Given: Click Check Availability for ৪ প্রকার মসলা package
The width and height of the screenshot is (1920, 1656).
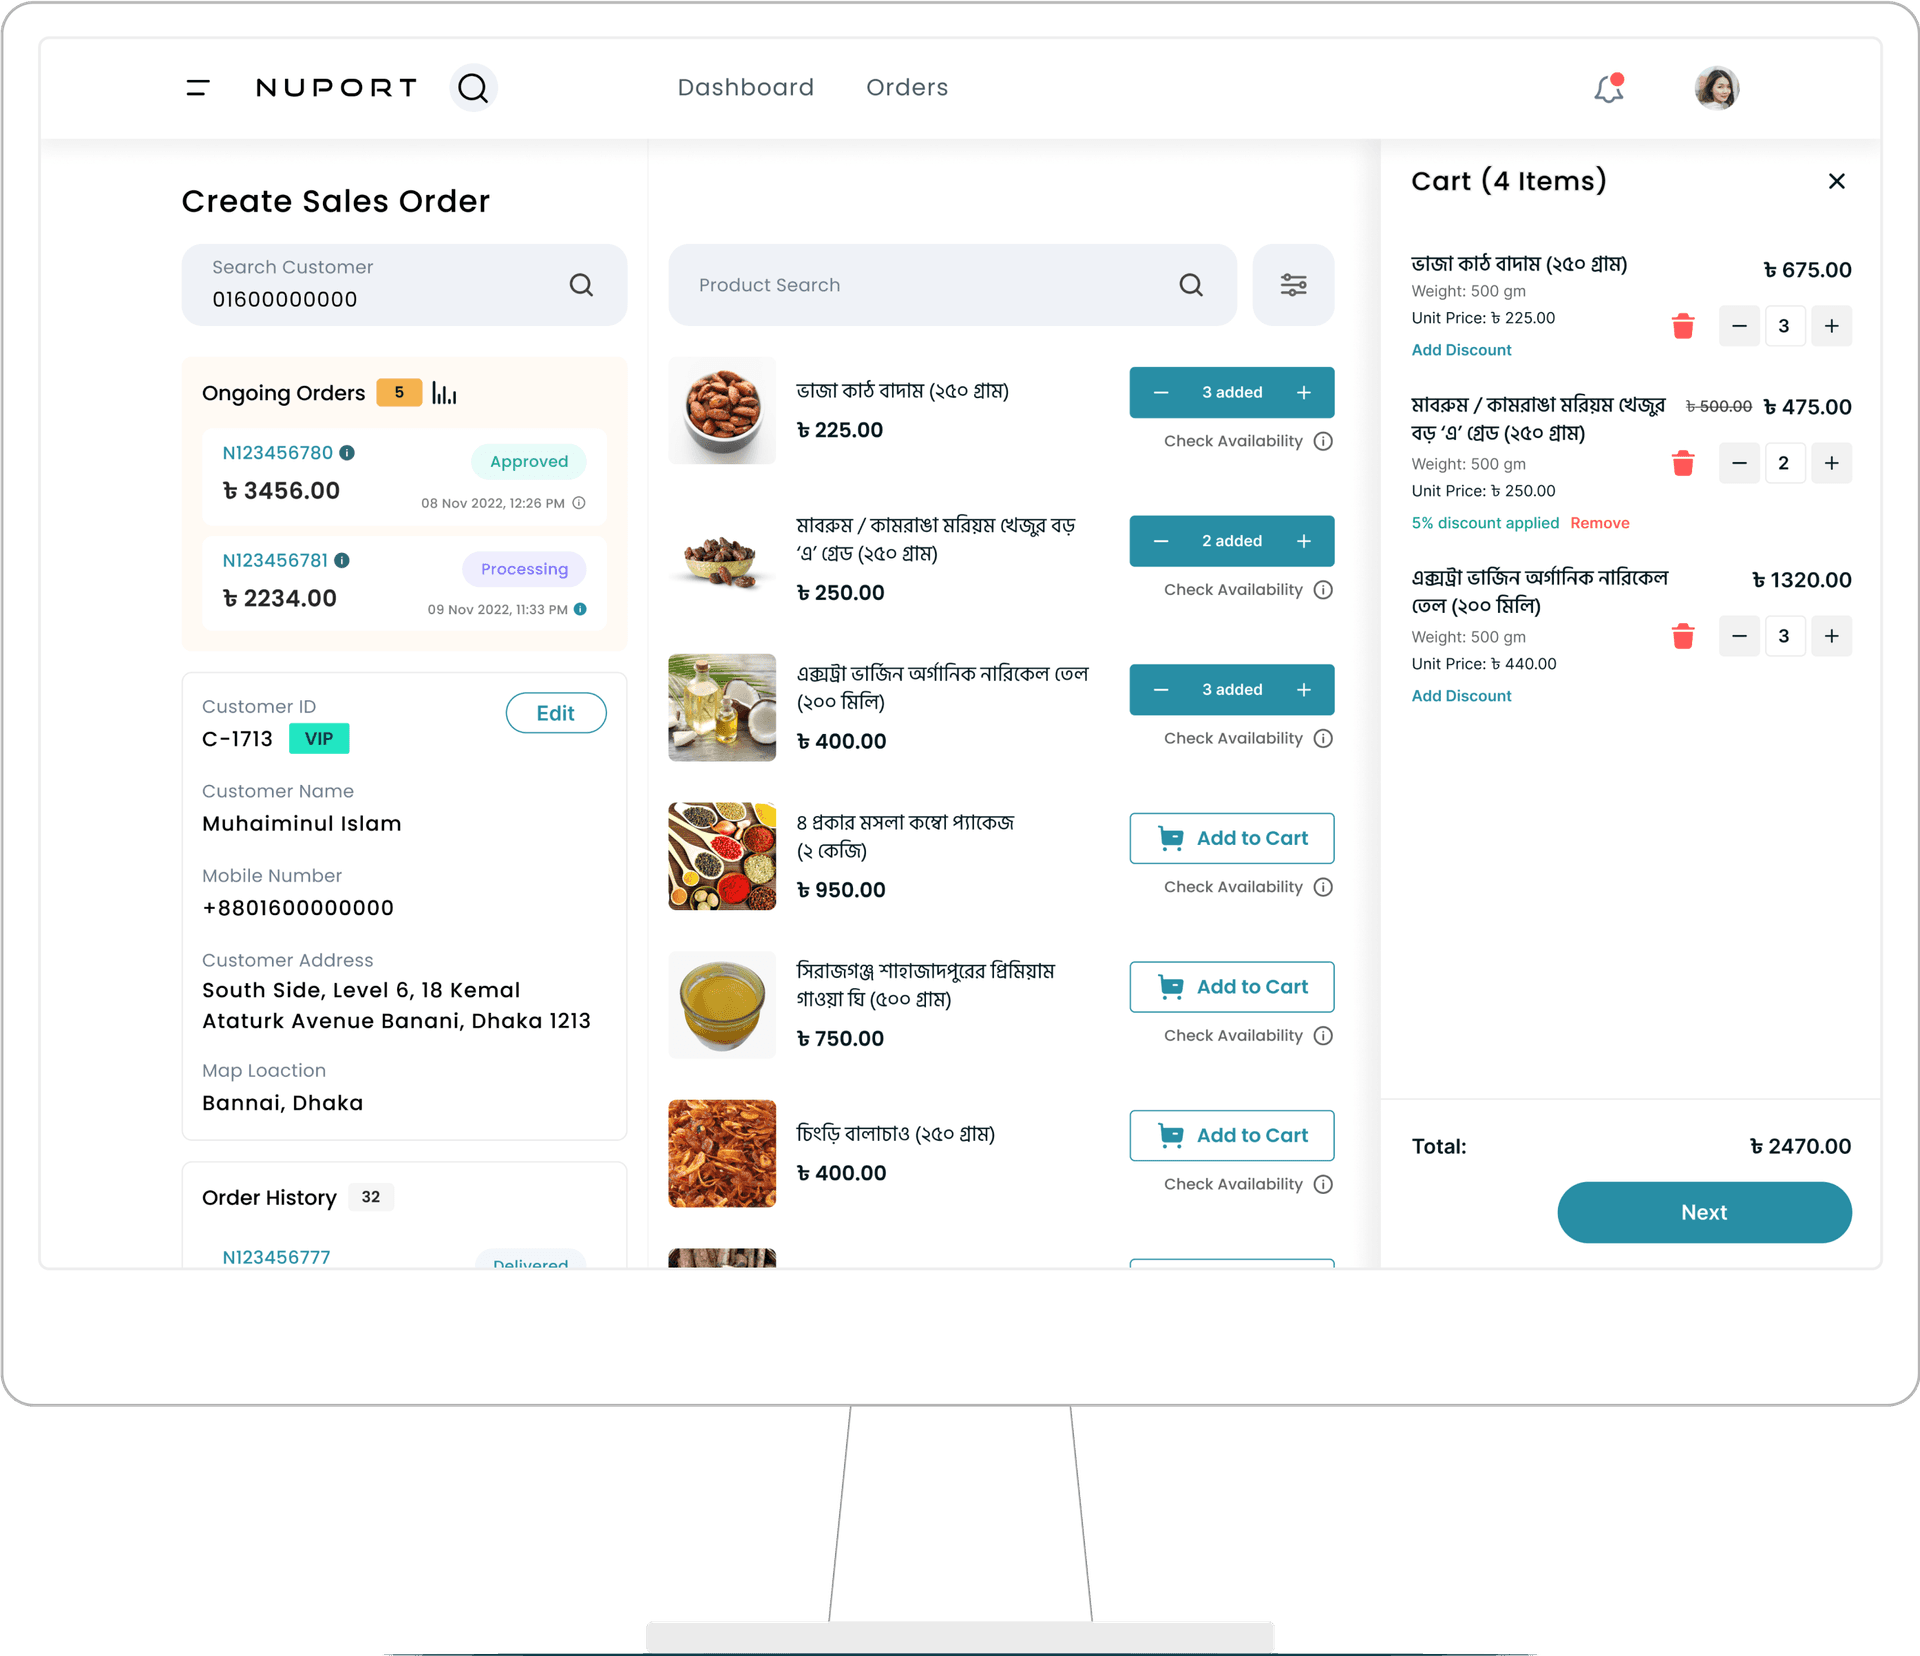Looking at the screenshot, I should click(x=1231, y=888).
